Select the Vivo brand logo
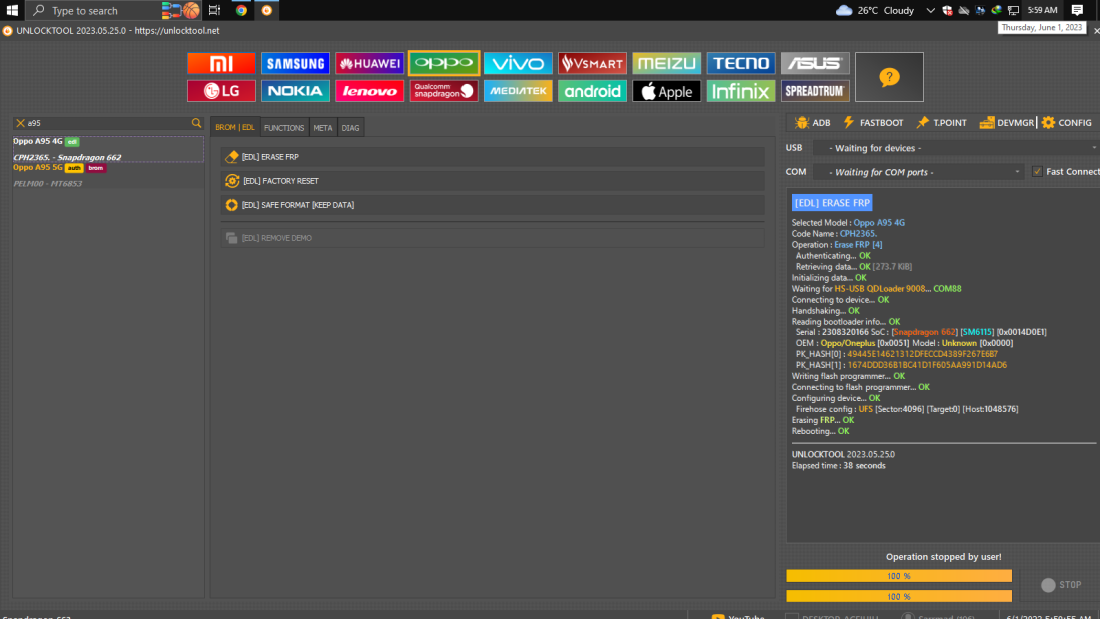The width and height of the screenshot is (1100, 619). click(x=518, y=63)
